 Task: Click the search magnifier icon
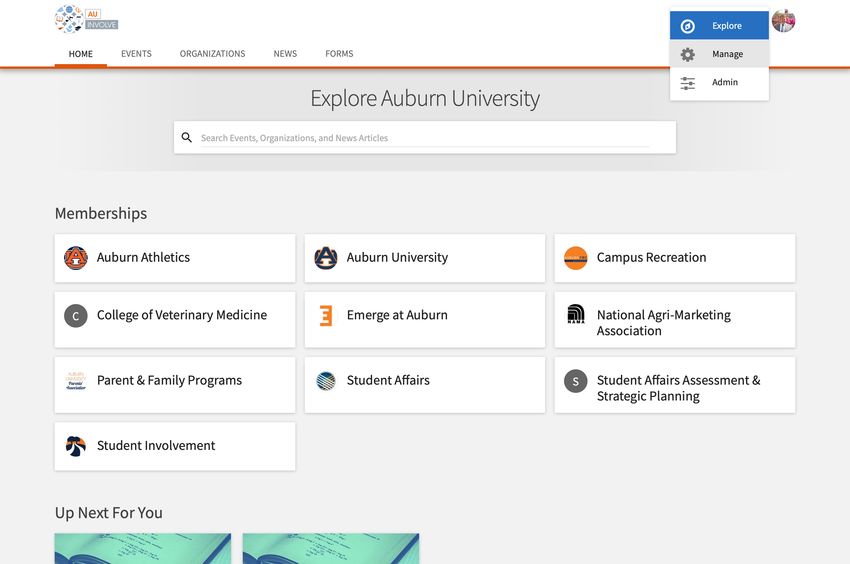[186, 137]
